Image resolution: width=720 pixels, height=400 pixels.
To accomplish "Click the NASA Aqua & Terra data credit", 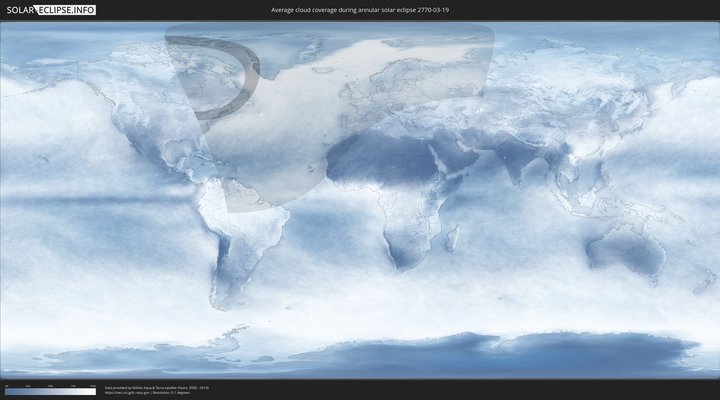I will (x=157, y=387).
